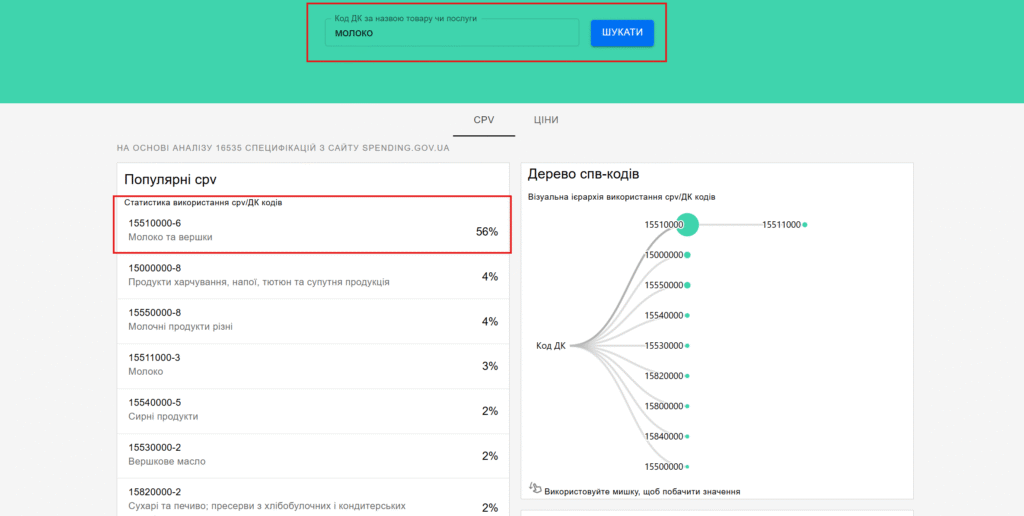Screen dimensions: 1024x516
Task: Select the 15550000 tree node dot
Action: coord(687,285)
